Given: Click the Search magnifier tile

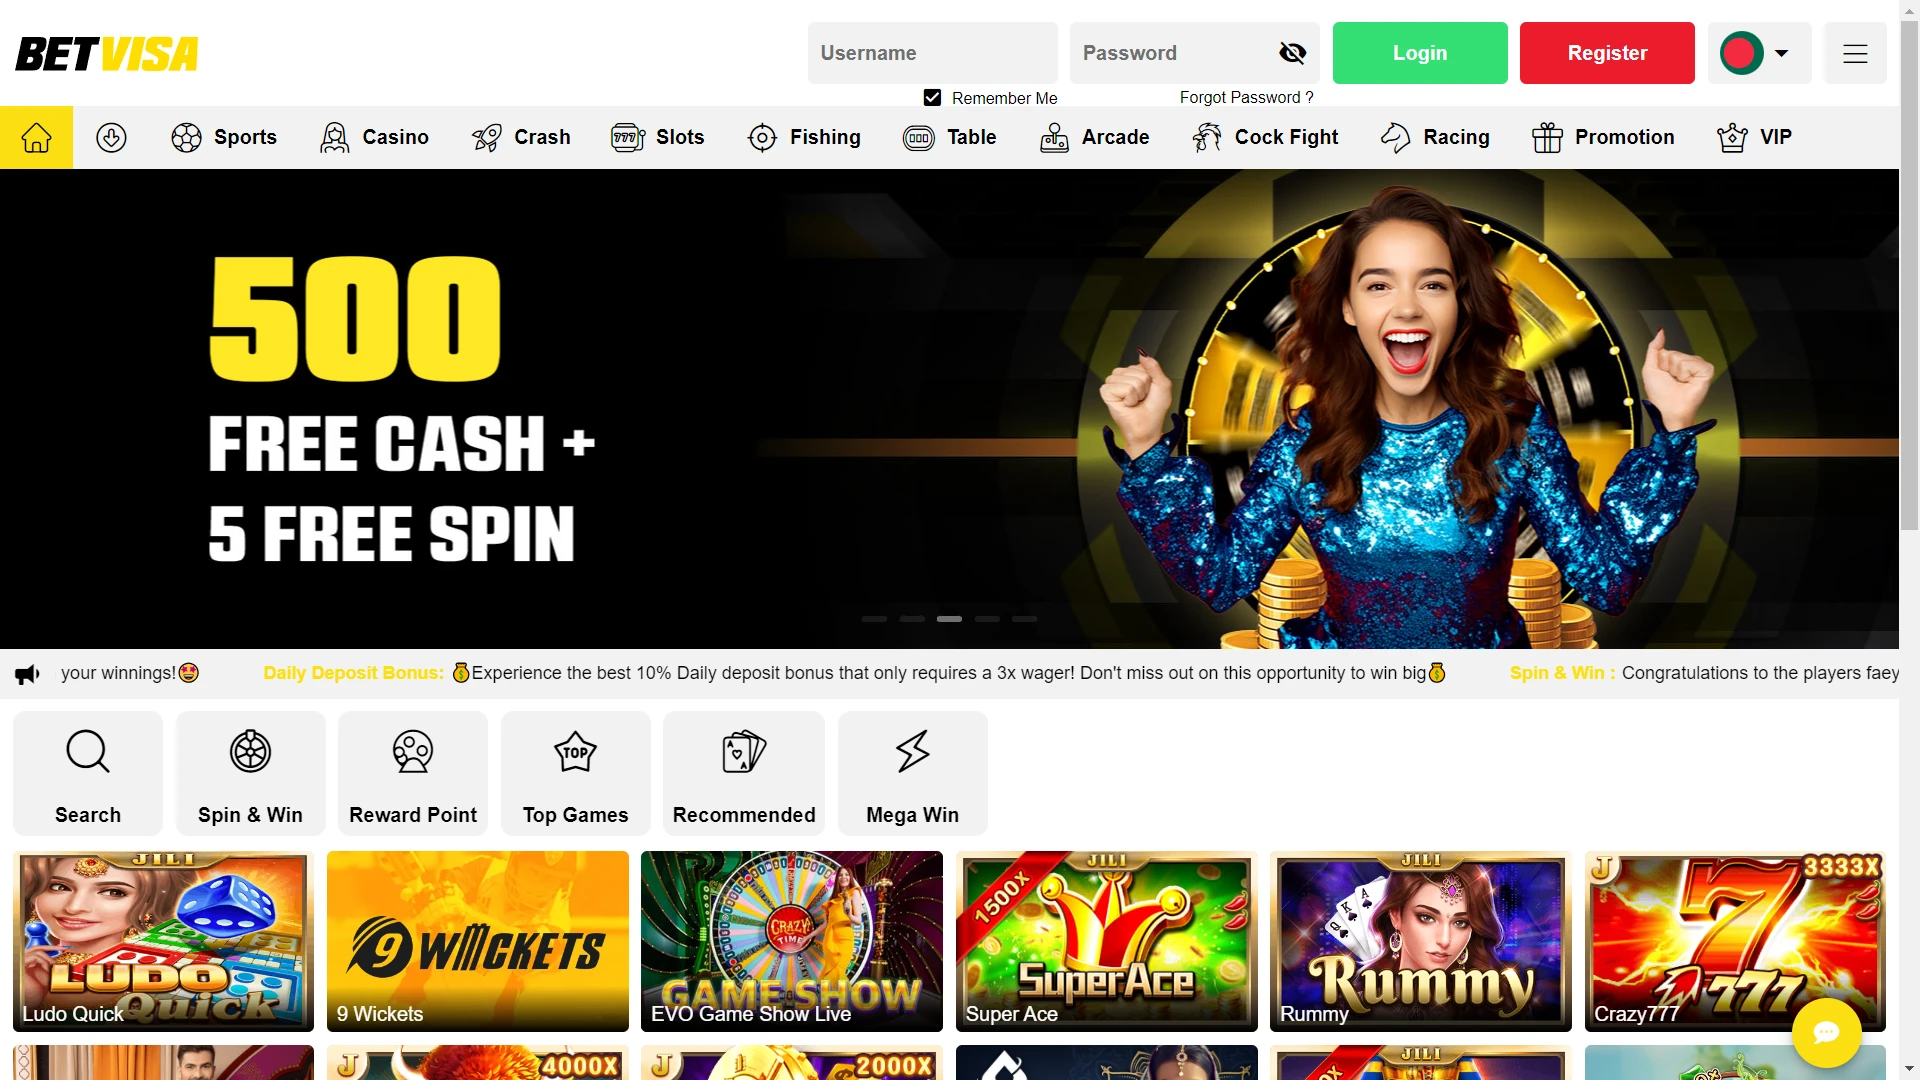Looking at the screenshot, I should pyautogui.click(x=88, y=773).
